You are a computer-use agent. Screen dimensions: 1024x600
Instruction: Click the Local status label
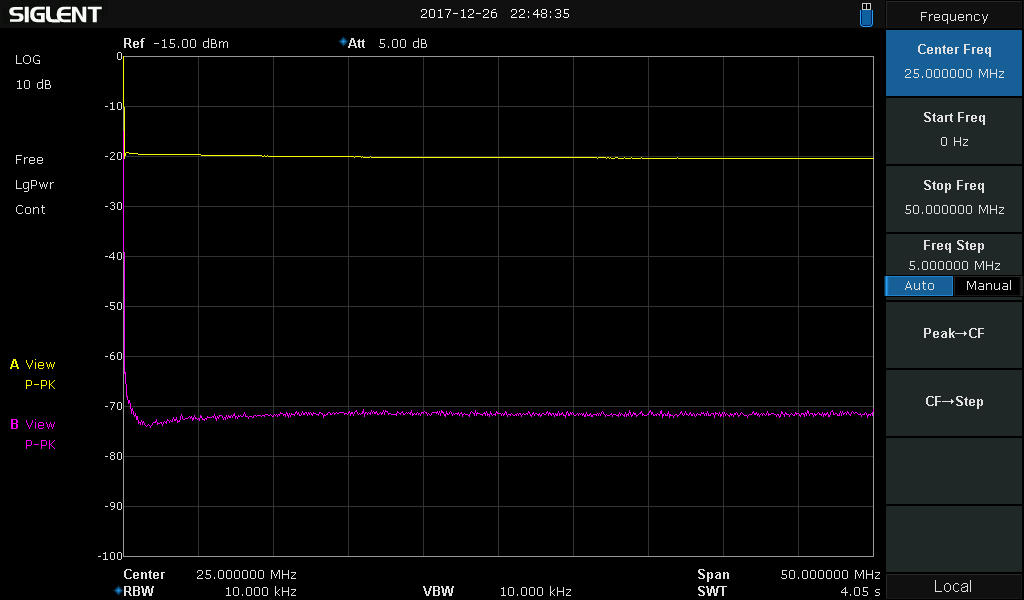[953, 587]
